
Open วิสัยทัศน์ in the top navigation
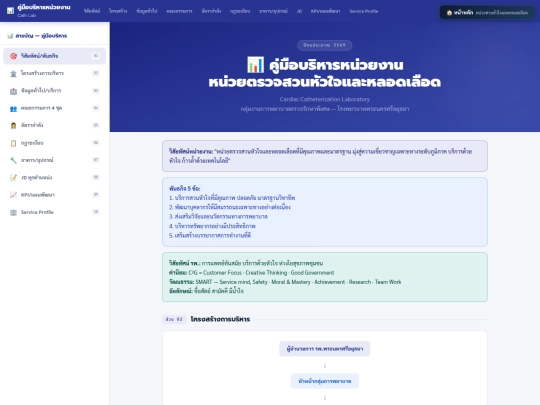[x=92, y=11]
